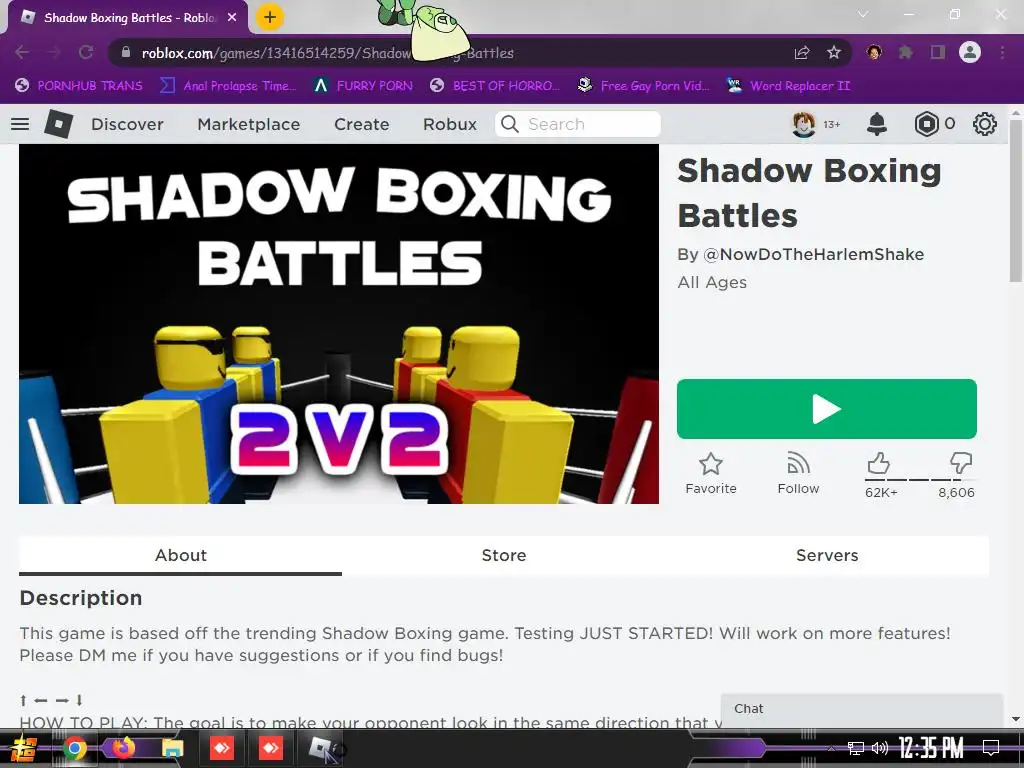The height and width of the screenshot is (768, 1024).
Task: Open the Roblox hamburger navigation menu
Action: (x=20, y=124)
